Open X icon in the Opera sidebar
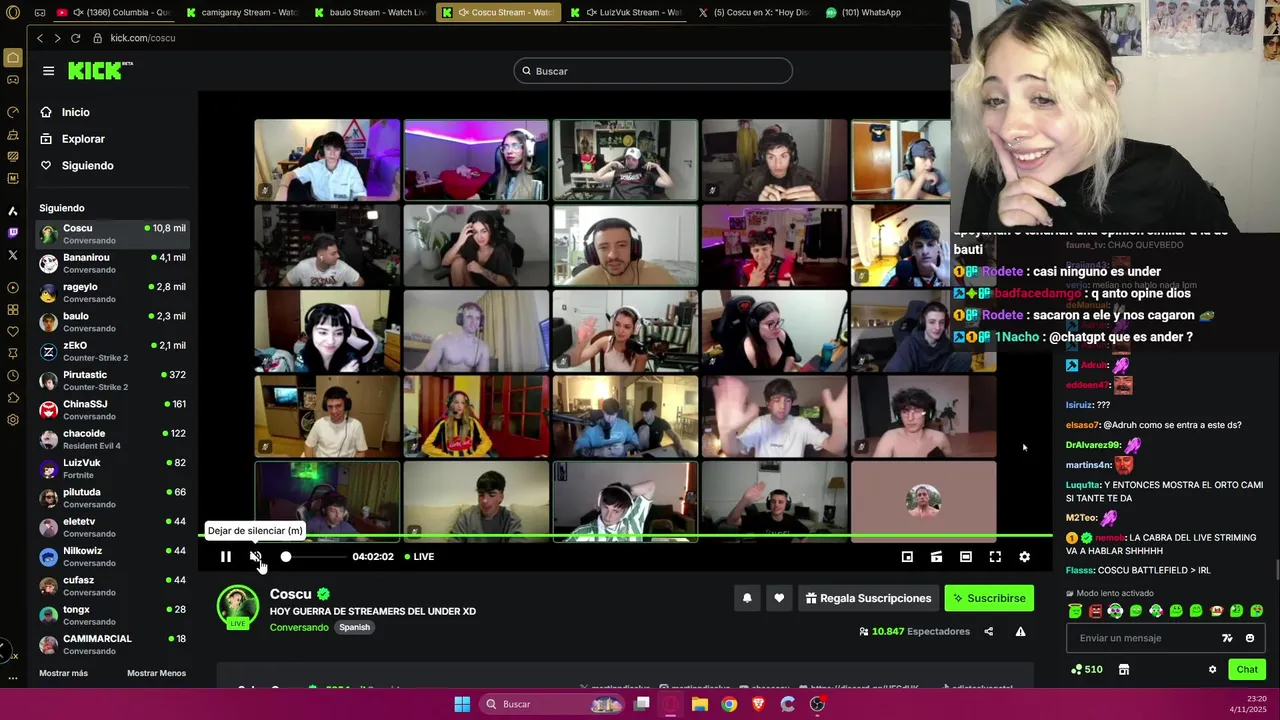The height and width of the screenshot is (720, 1280). click(x=13, y=255)
